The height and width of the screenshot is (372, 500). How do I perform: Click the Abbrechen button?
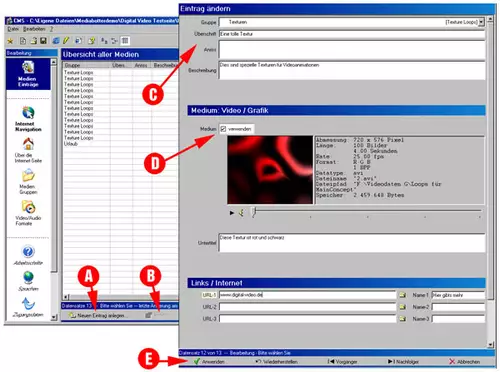(x=464, y=361)
